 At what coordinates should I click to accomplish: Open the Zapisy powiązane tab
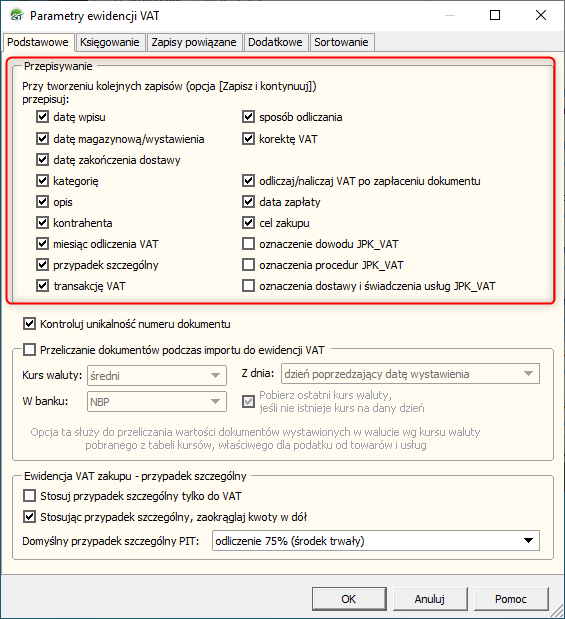(194, 42)
